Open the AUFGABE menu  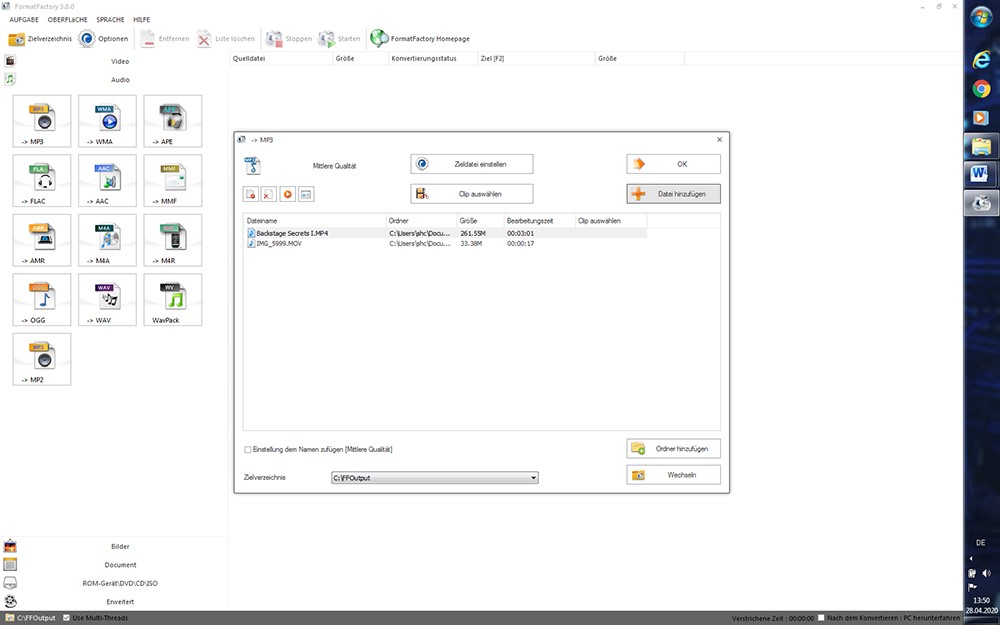pyautogui.click(x=24, y=19)
